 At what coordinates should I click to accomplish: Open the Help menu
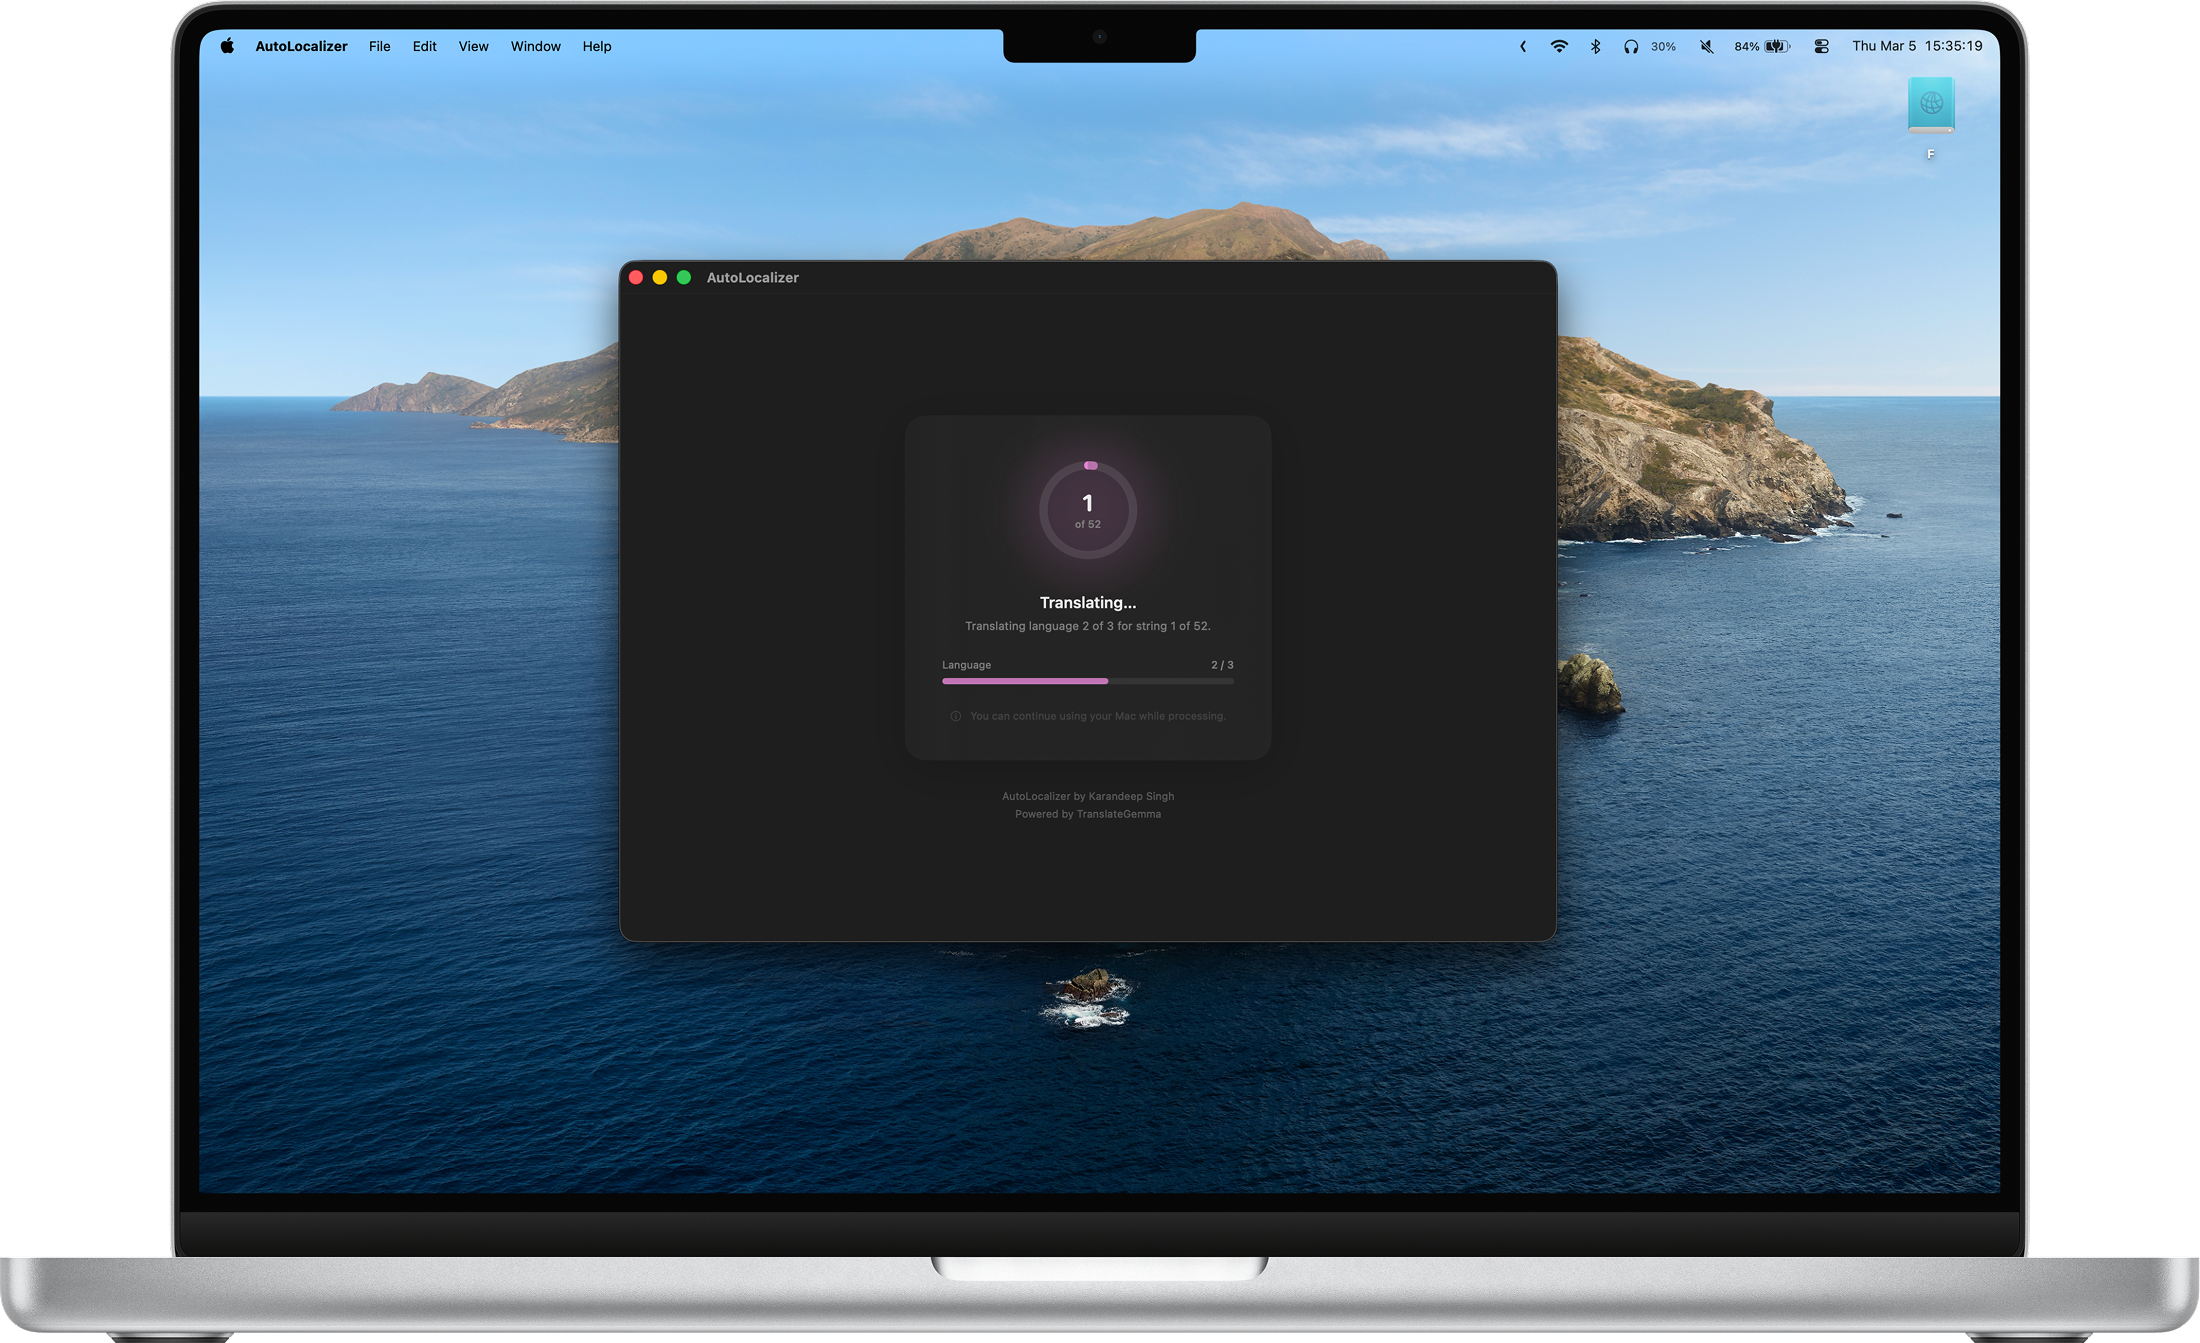click(596, 46)
